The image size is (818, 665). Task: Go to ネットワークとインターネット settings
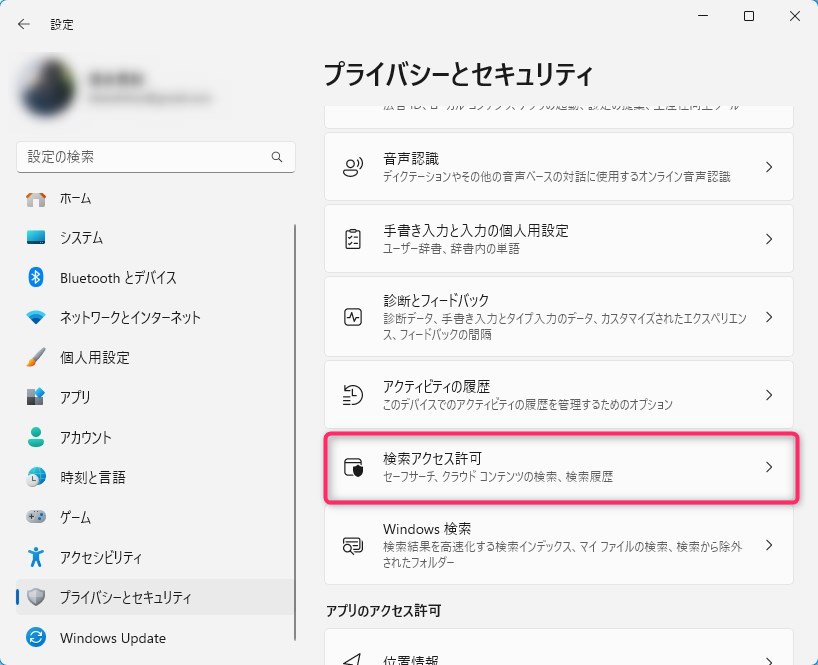pyautogui.click(x=130, y=318)
